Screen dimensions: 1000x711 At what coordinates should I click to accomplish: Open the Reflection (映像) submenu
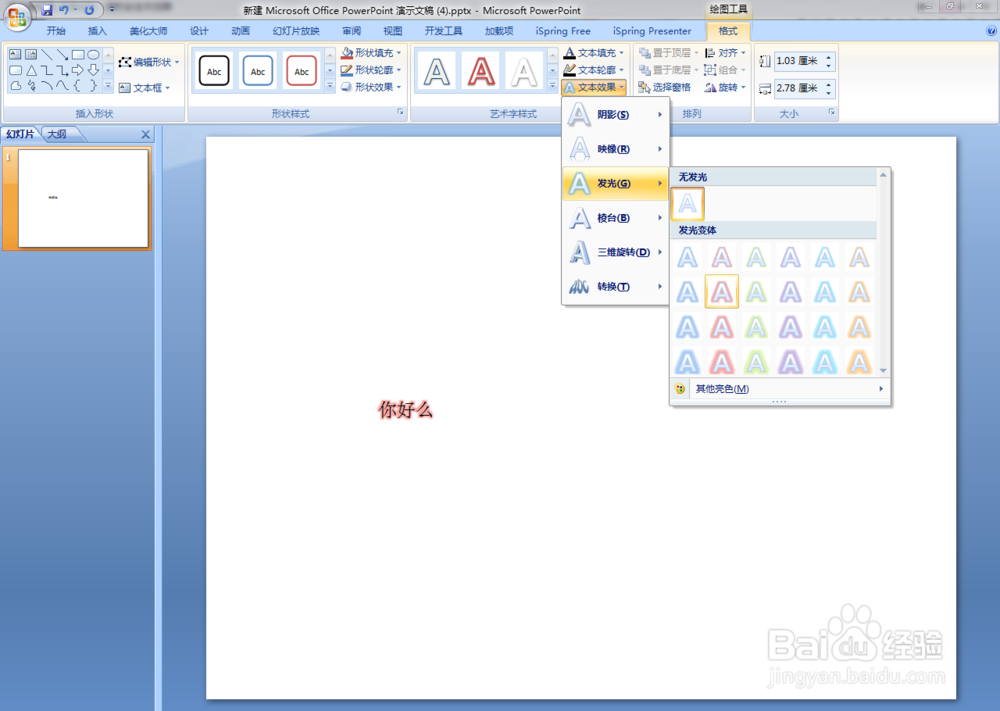615,149
